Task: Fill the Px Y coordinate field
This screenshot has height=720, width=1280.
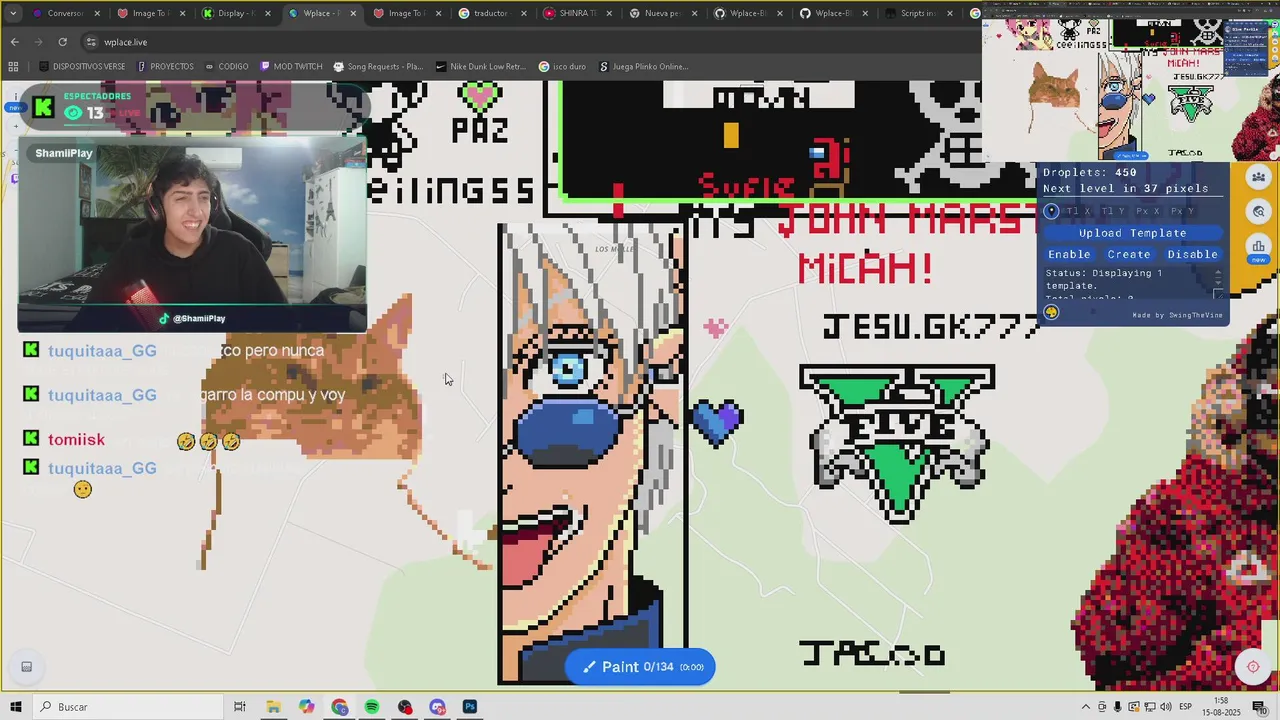Action: click(1182, 211)
